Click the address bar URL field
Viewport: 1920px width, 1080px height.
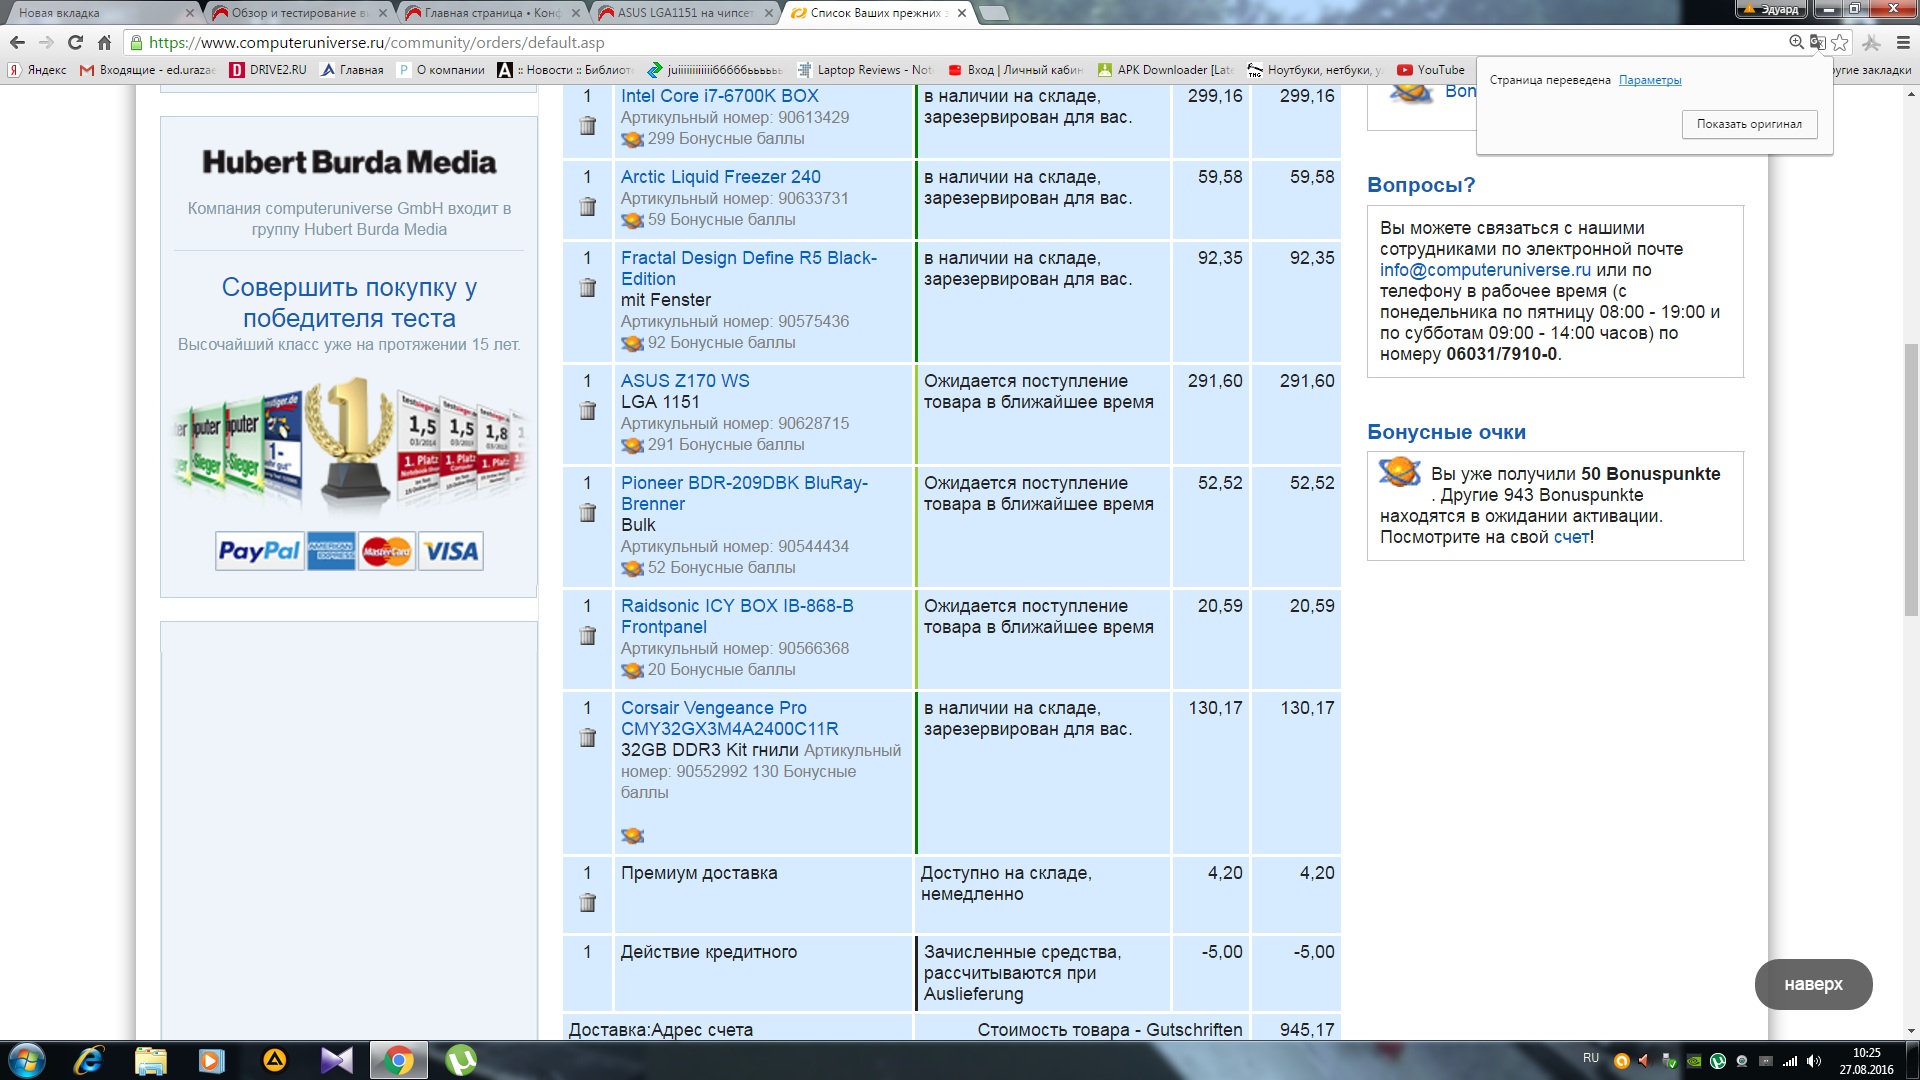900,42
